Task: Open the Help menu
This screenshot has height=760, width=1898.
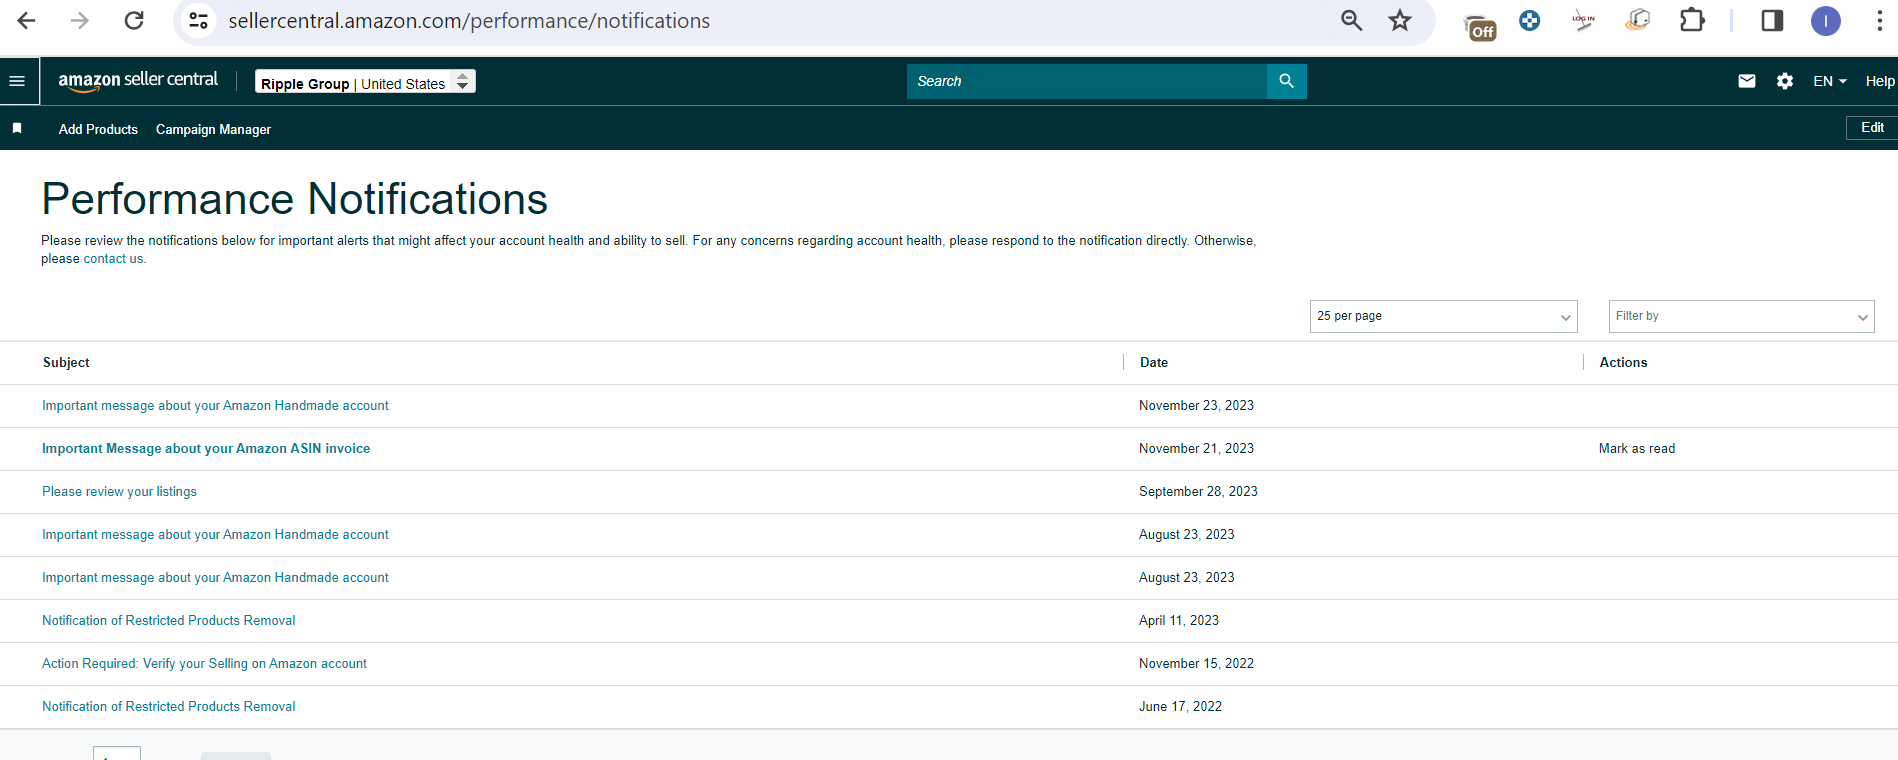Action: [x=1879, y=81]
